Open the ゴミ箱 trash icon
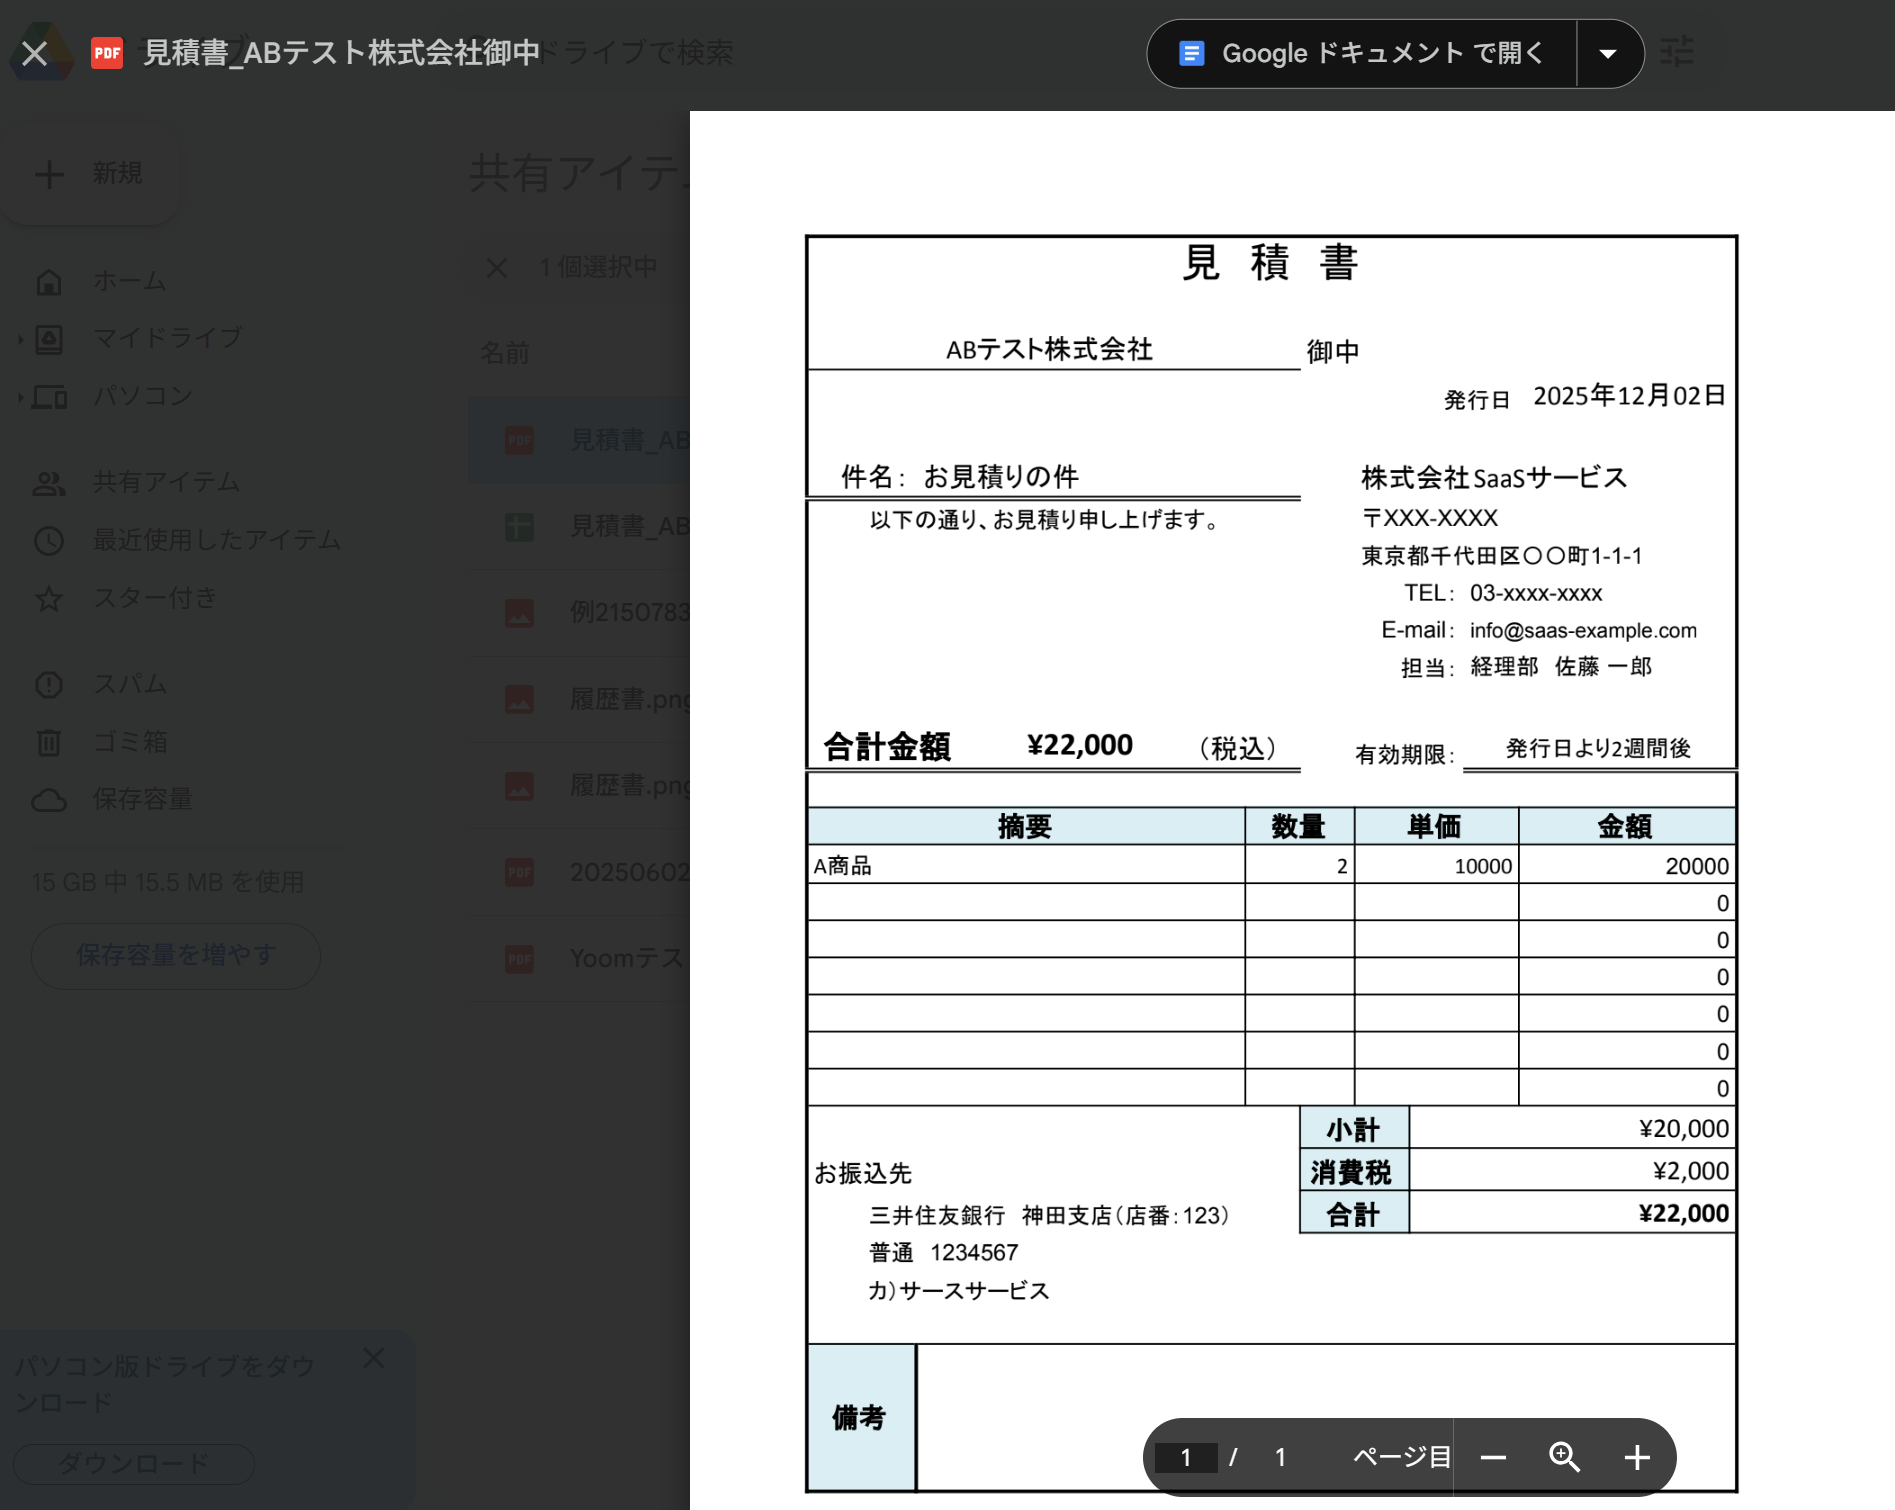1895x1510 pixels. 49,743
